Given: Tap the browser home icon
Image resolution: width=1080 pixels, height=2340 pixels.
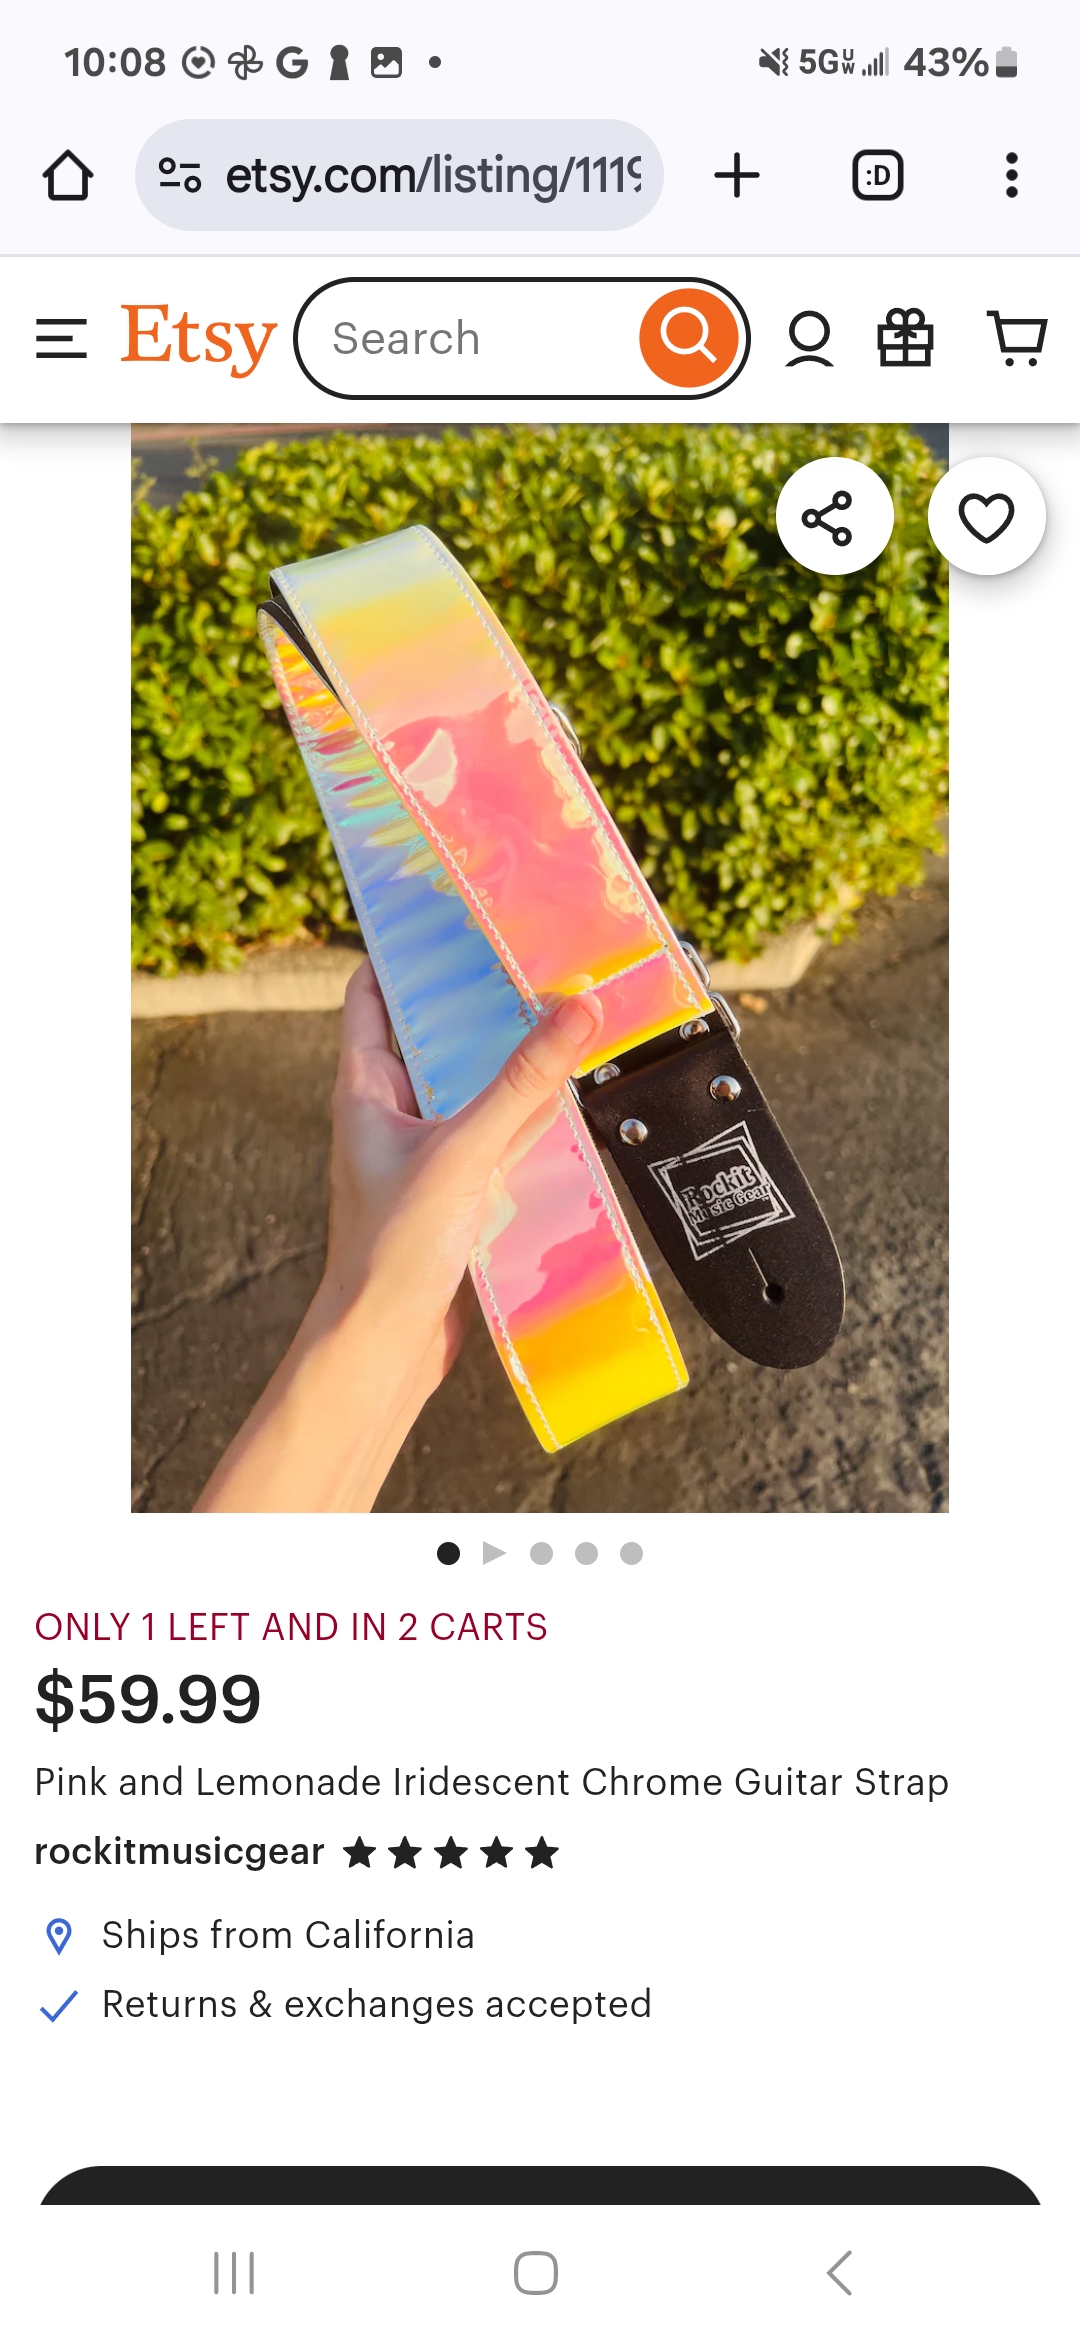Looking at the screenshot, I should tap(68, 176).
